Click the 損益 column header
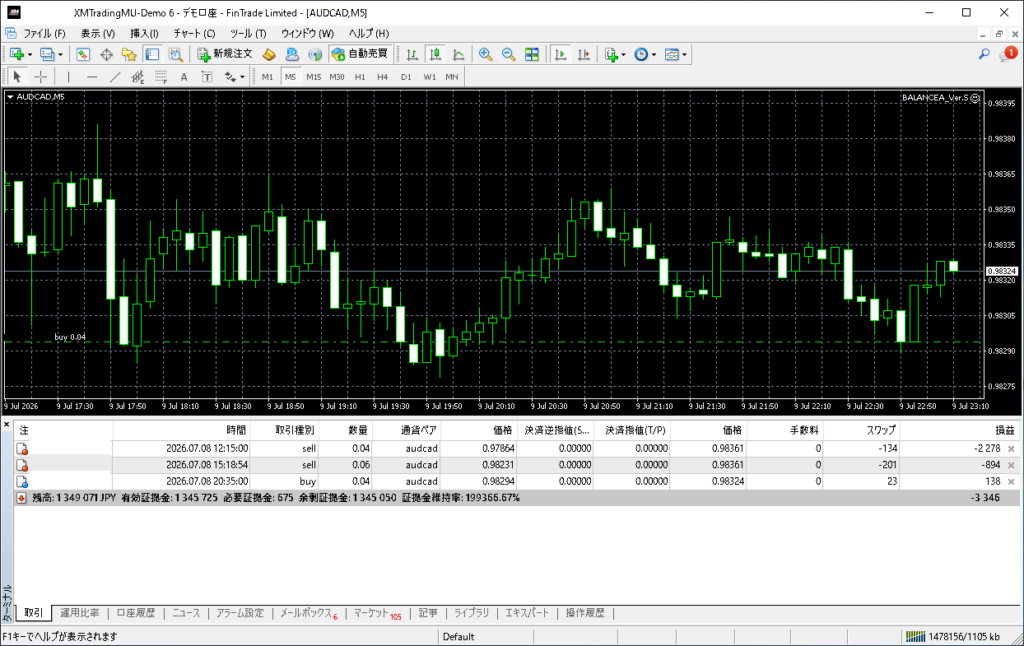 [1004, 430]
